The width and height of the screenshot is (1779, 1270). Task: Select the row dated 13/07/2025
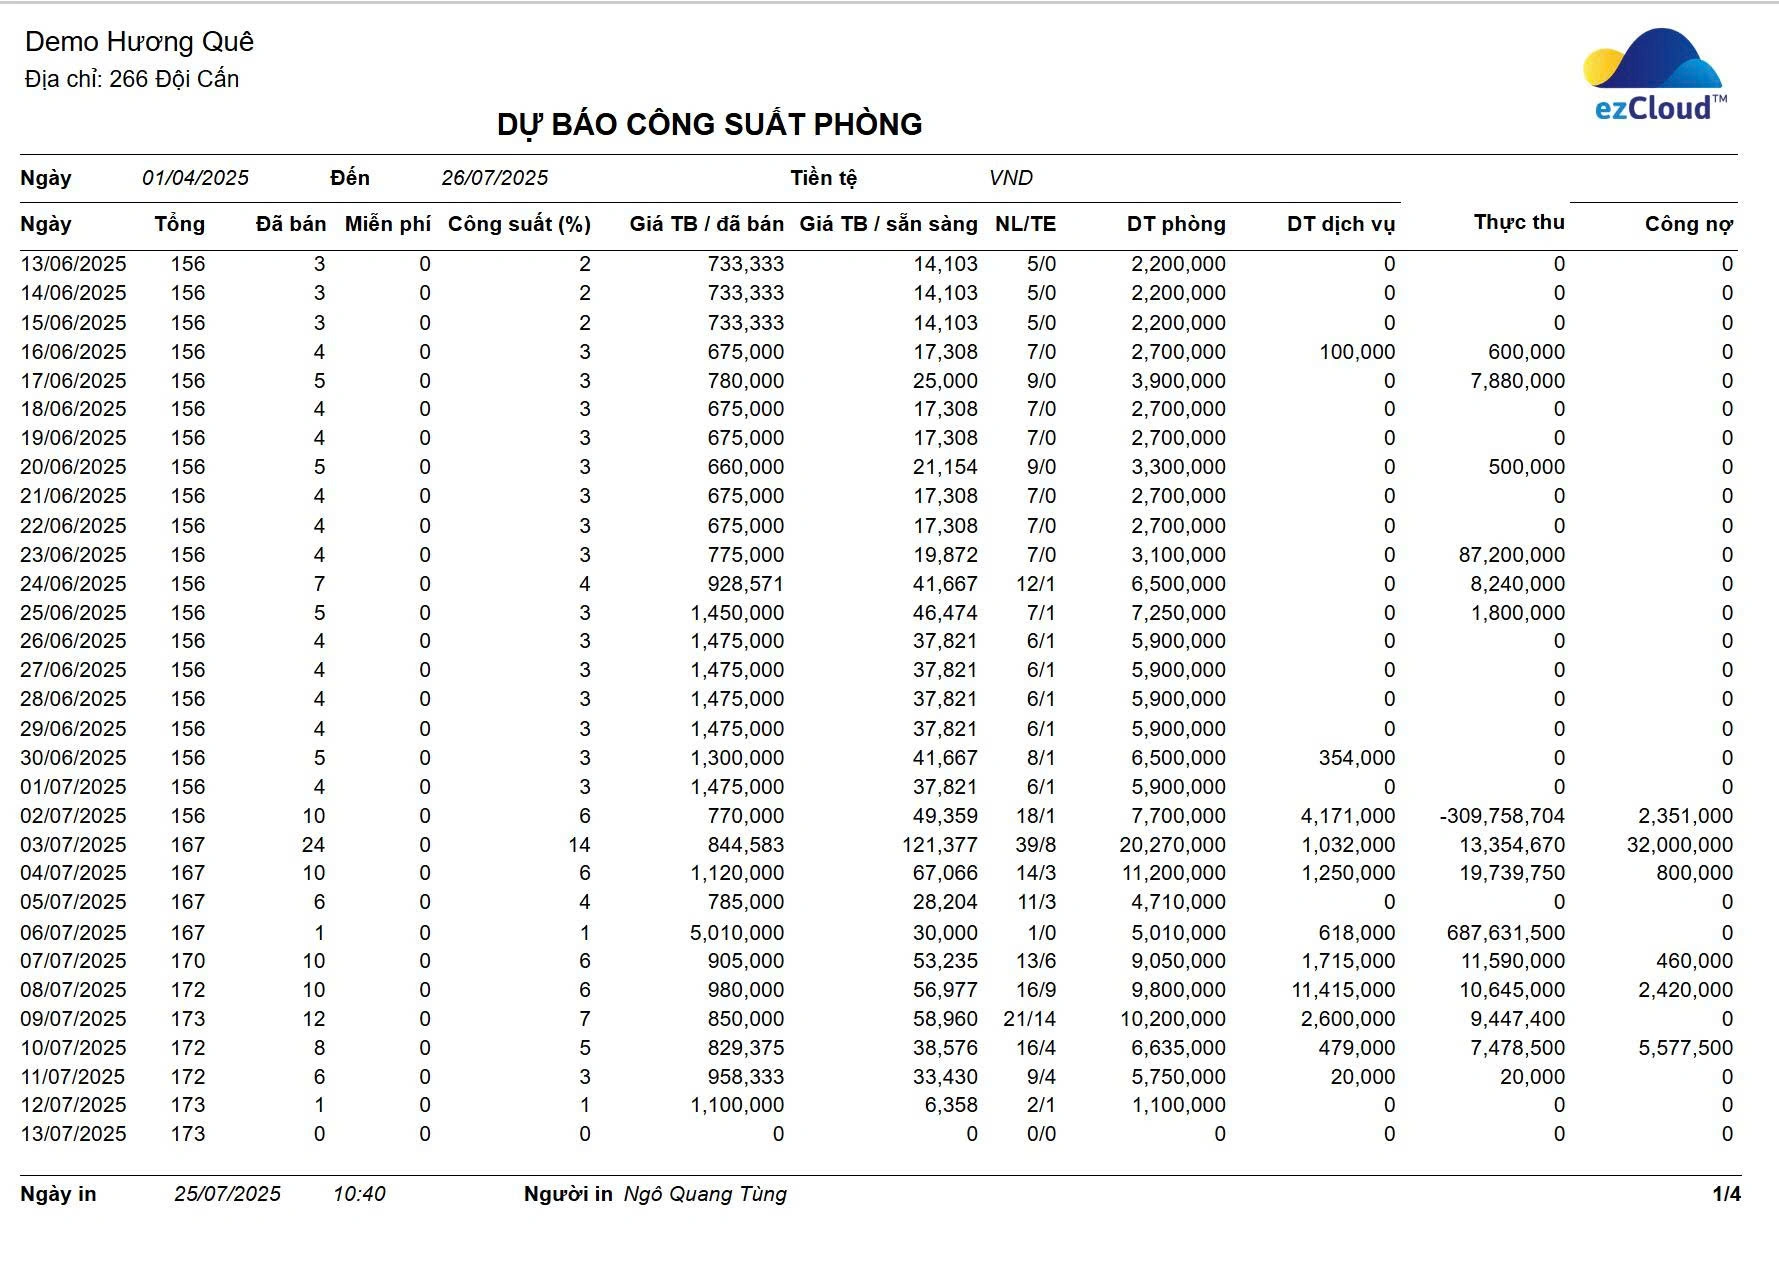point(877,1134)
